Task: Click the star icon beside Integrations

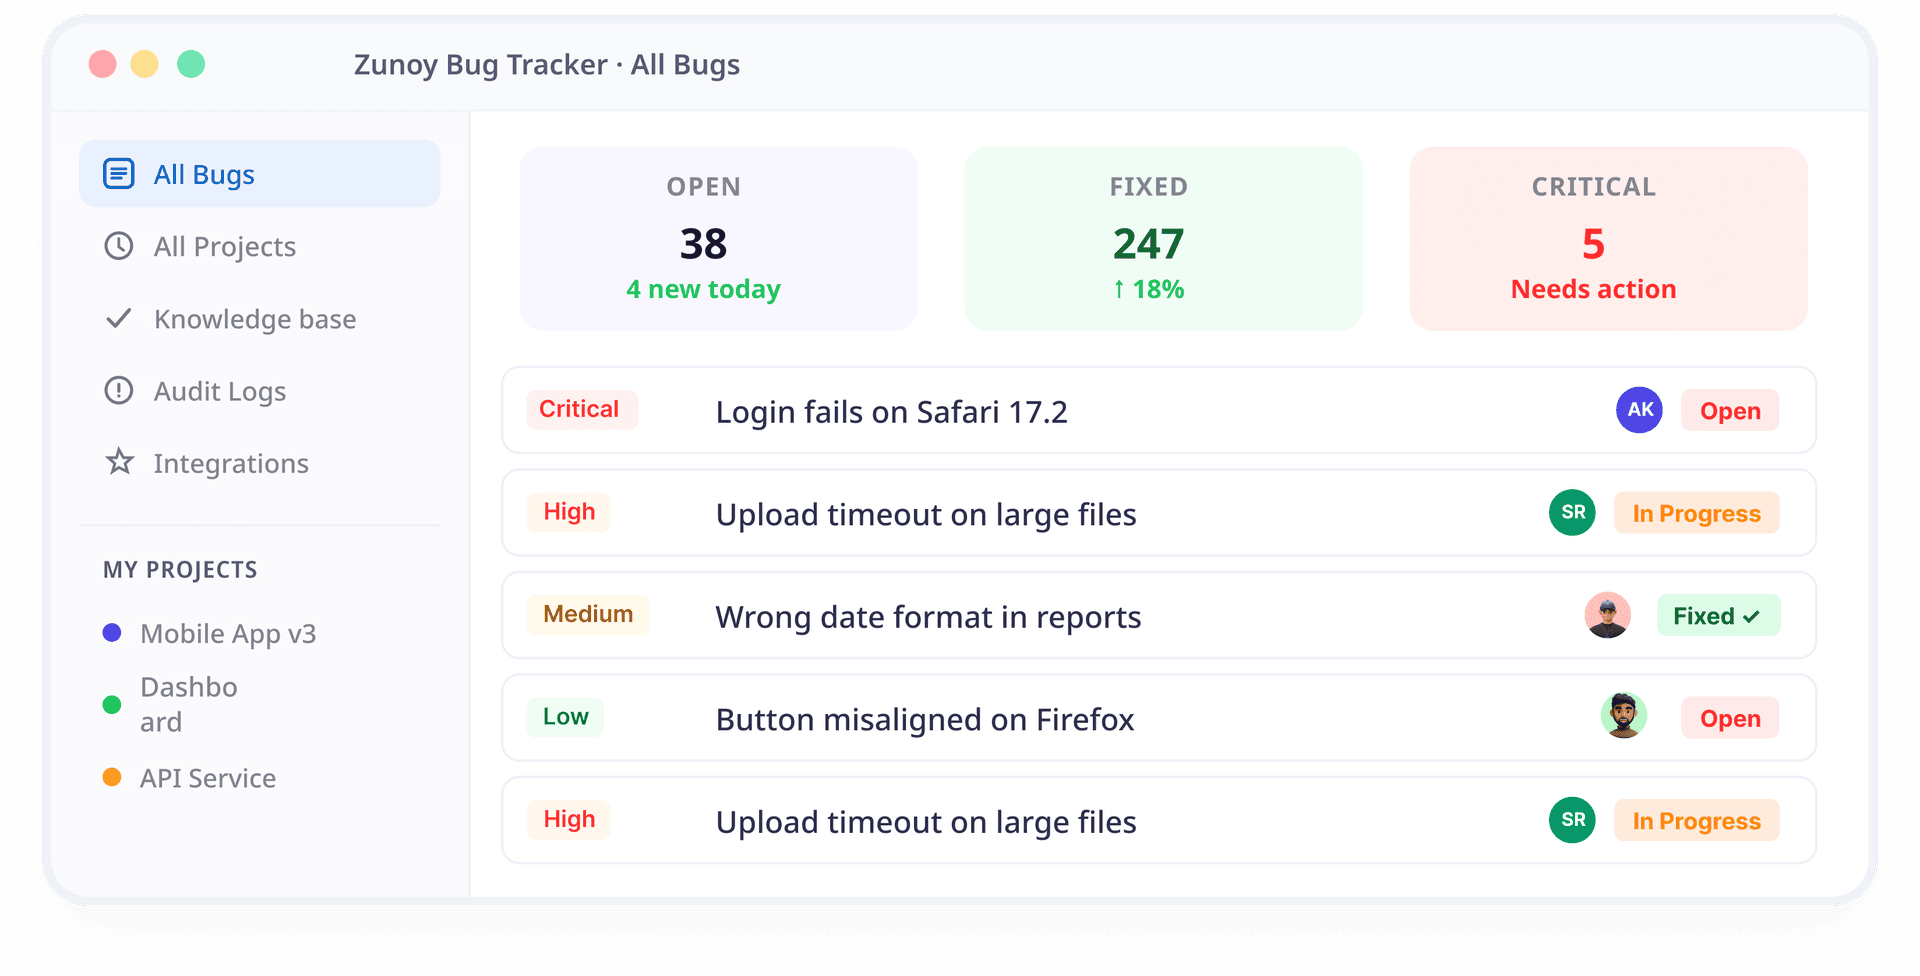Action: [x=119, y=462]
